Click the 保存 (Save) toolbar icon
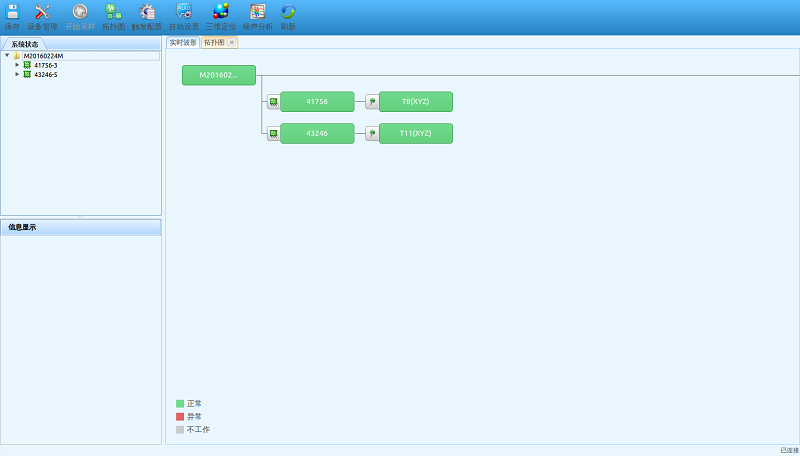 13,12
